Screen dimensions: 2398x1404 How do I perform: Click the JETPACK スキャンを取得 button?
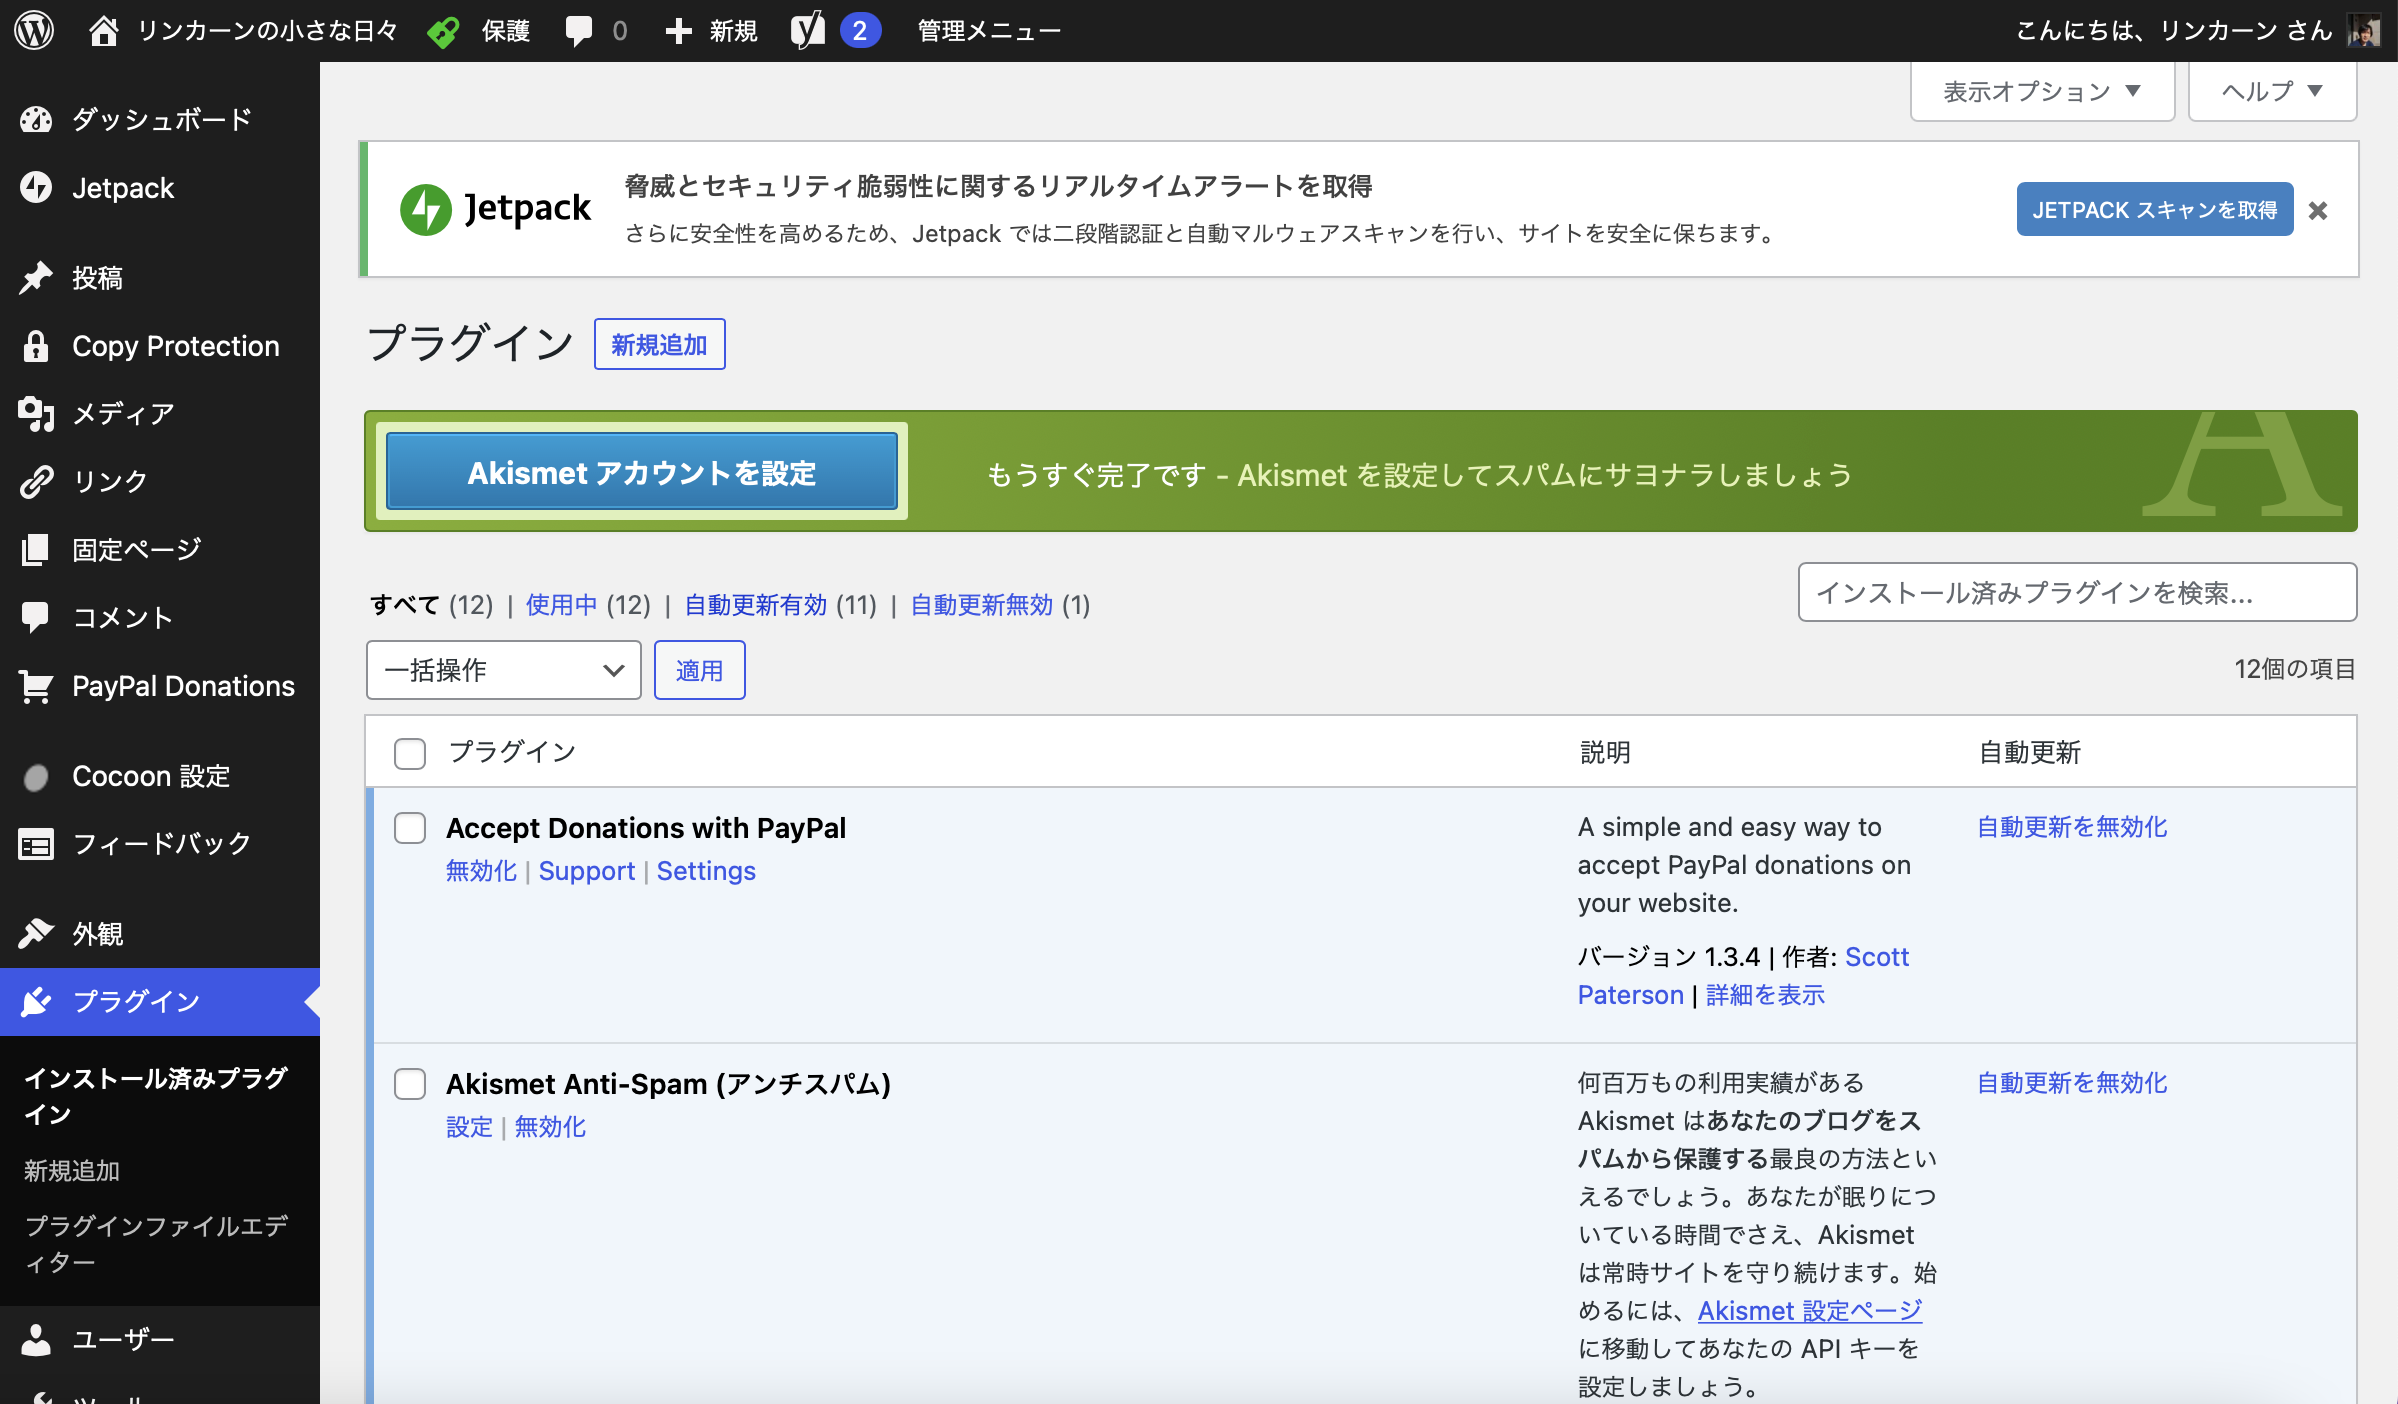pyautogui.click(x=2155, y=210)
